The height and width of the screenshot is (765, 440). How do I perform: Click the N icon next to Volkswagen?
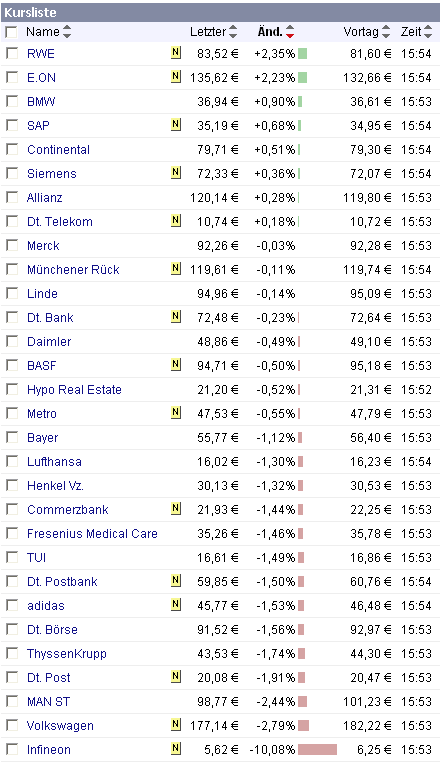pyautogui.click(x=176, y=725)
